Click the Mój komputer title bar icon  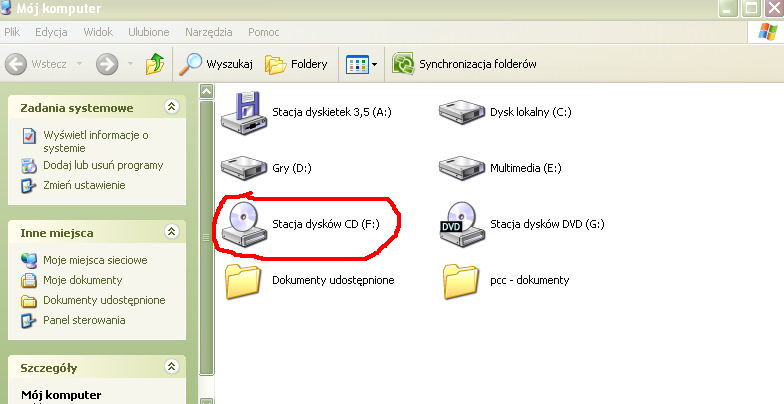tap(6, 8)
